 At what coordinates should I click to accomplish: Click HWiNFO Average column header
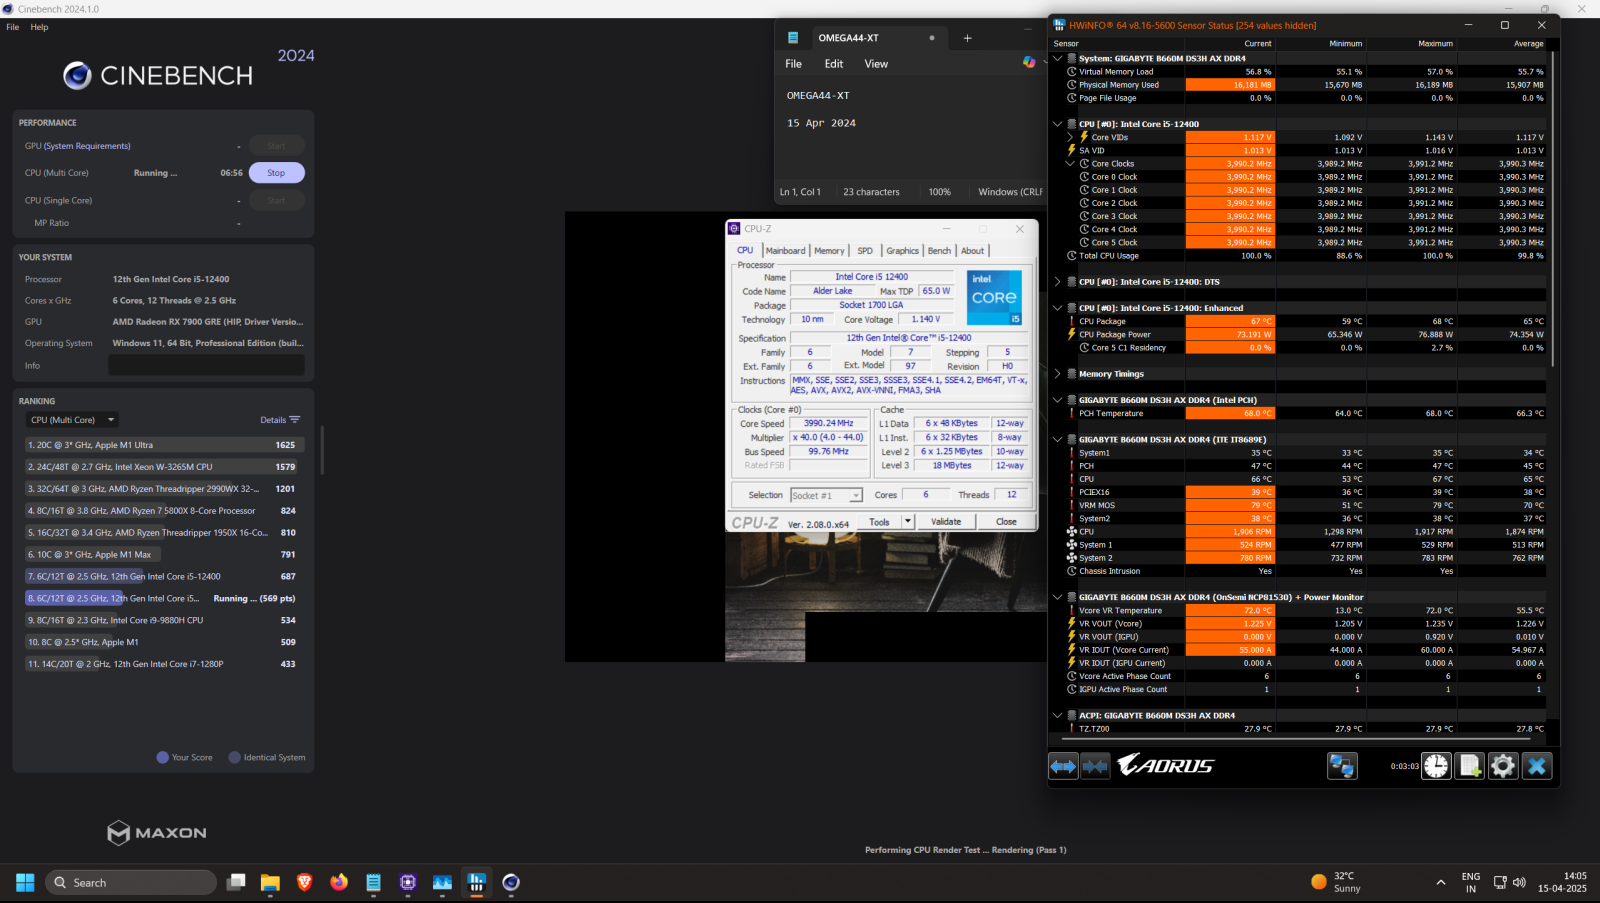tap(1528, 44)
